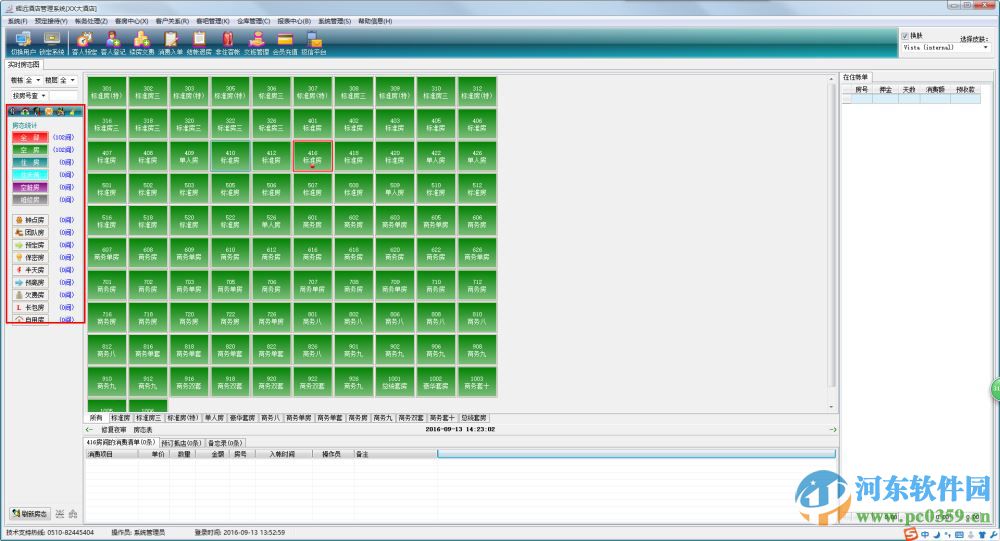The image size is (1000, 541).
Task: Click the 预离房 pre-departure room filter button
Action: [x=30, y=282]
